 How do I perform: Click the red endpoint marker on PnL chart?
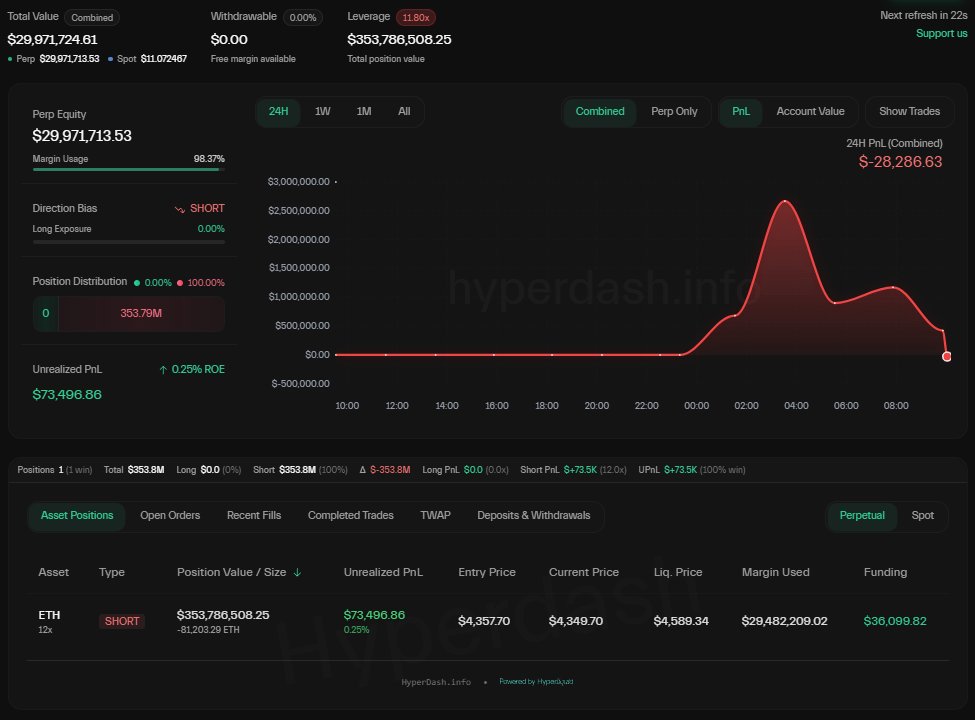coord(946,356)
